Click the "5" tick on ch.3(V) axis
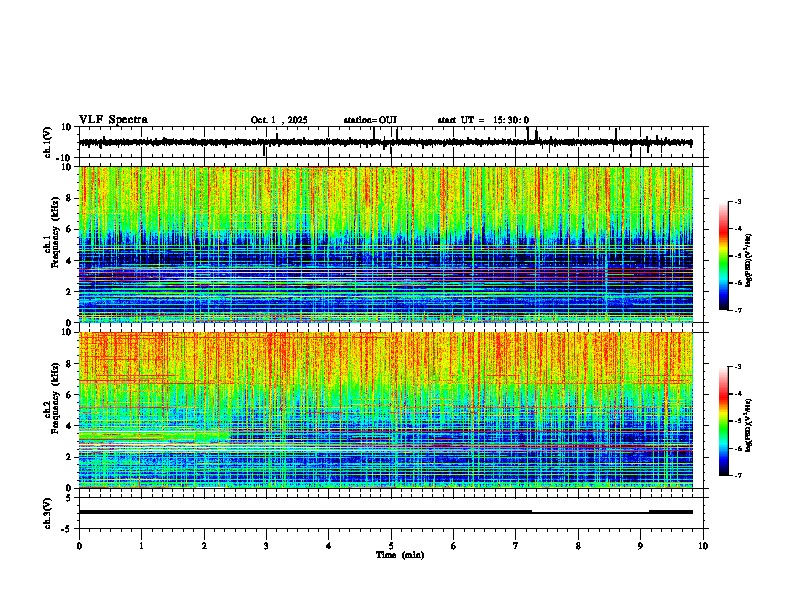 click(69, 498)
